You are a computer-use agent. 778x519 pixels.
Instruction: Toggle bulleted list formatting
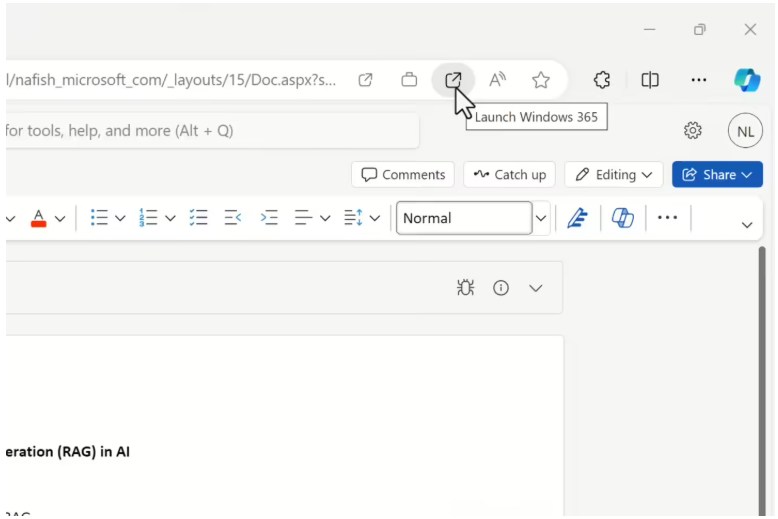click(x=99, y=218)
